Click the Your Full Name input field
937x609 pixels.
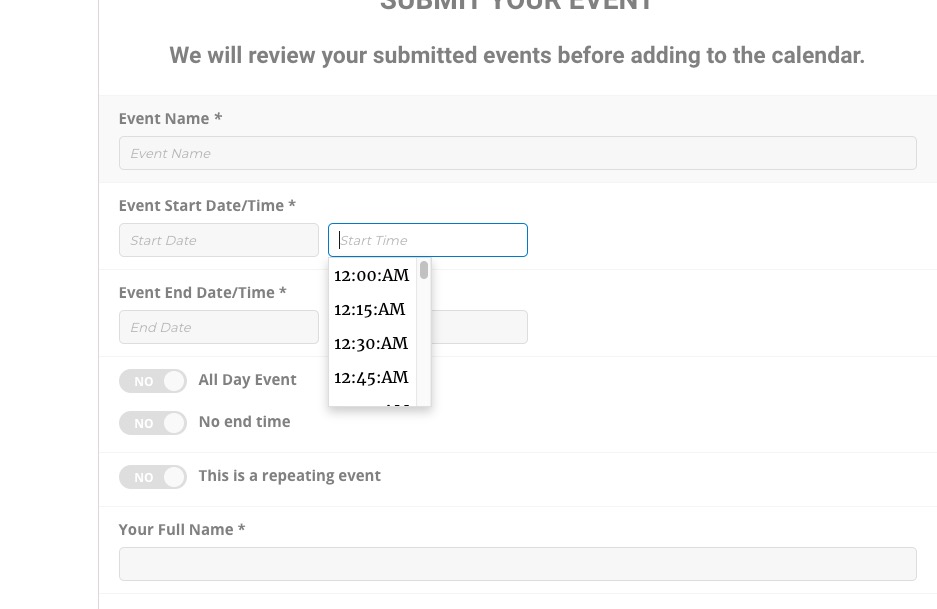517,564
